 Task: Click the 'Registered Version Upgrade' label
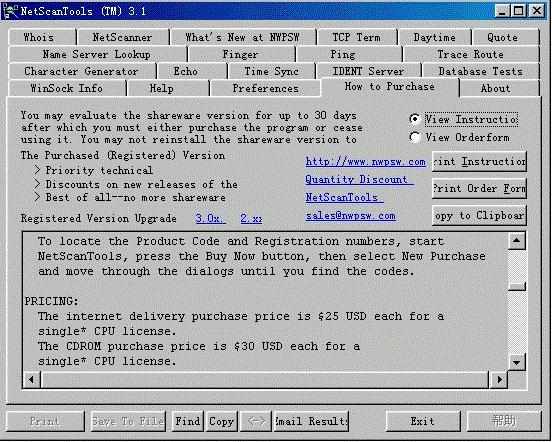pyautogui.click(x=99, y=218)
